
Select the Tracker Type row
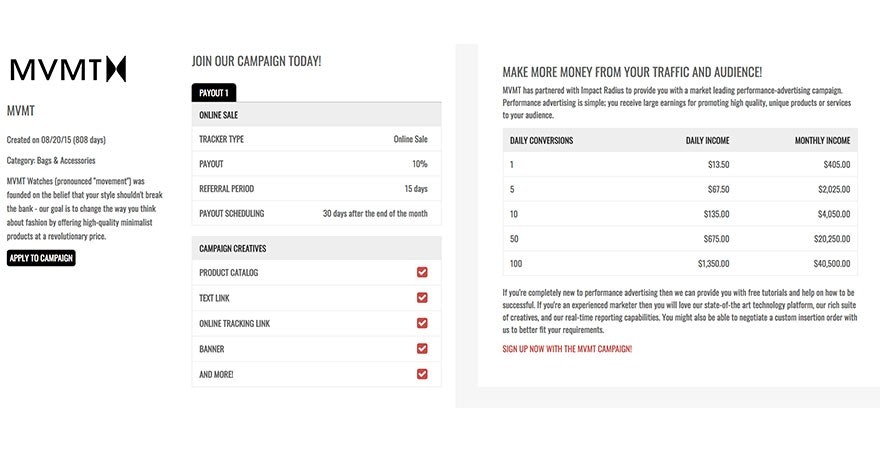316,139
